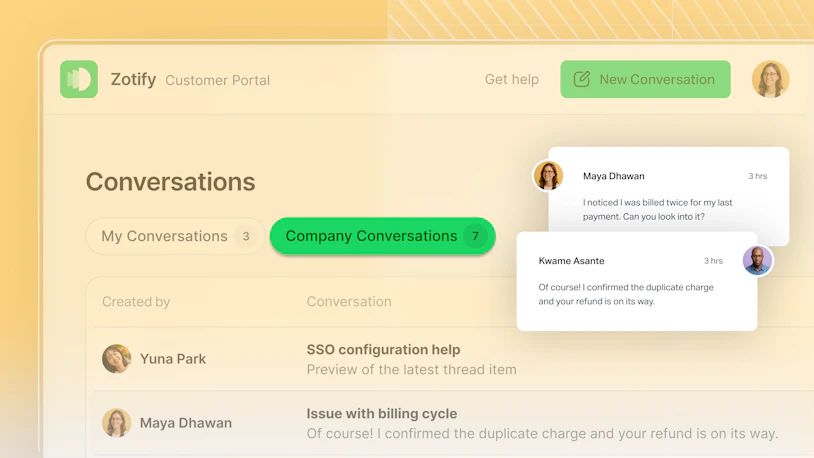Switch to My Conversations tab
The image size is (814, 458).
click(175, 236)
